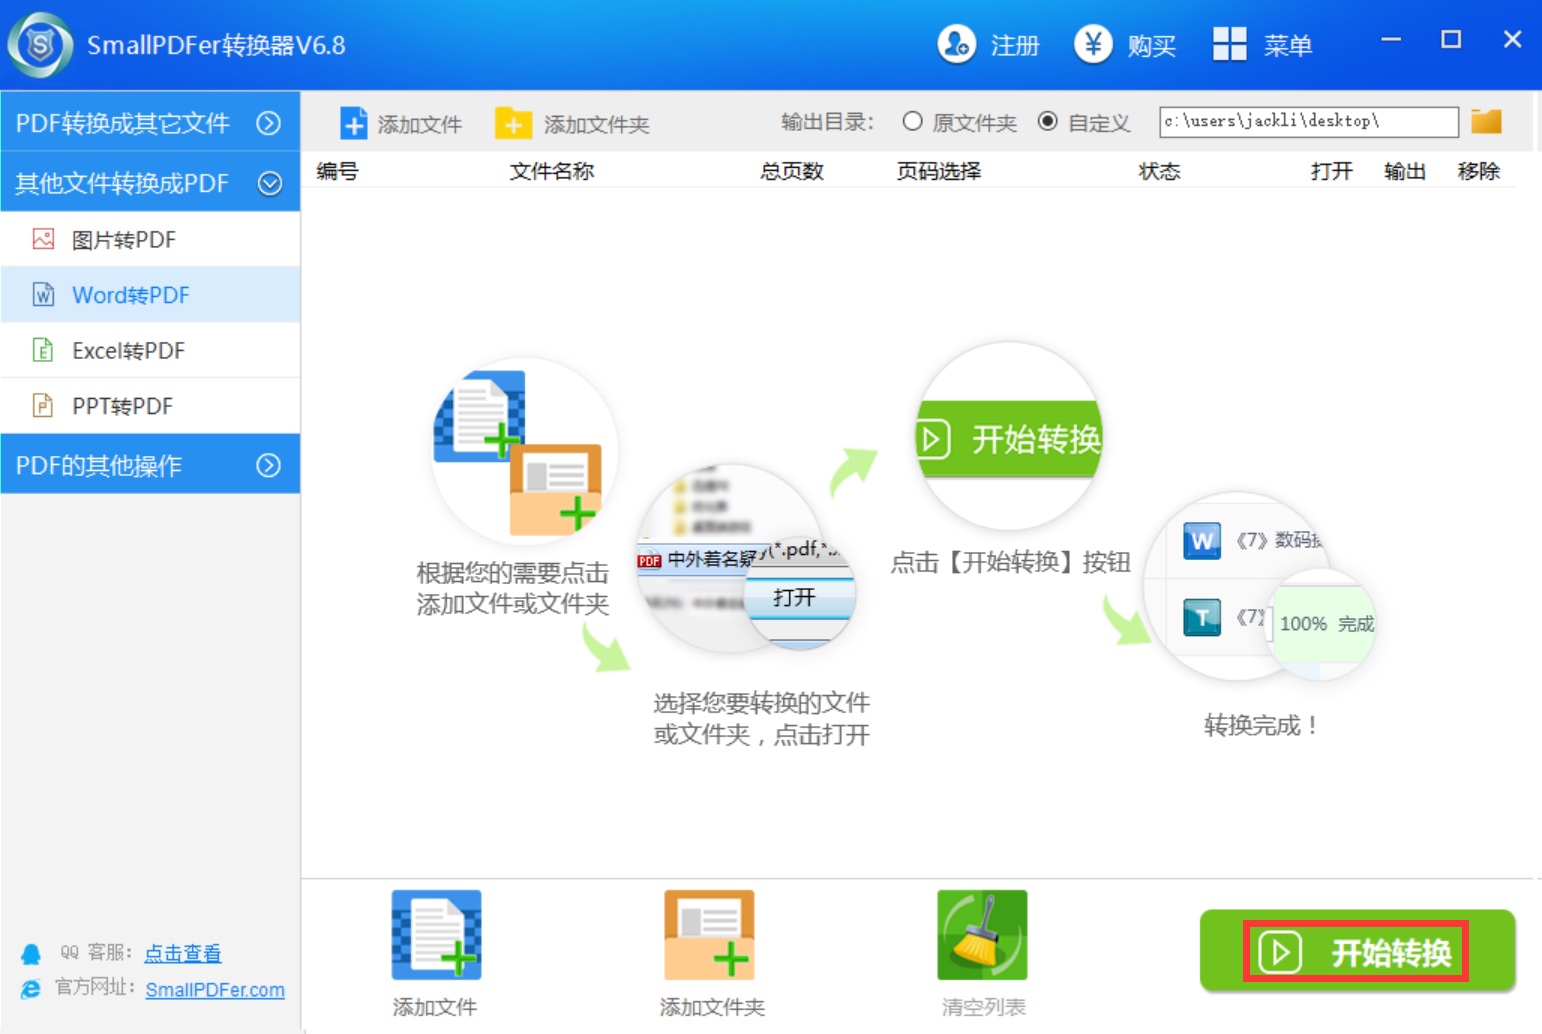The height and width of the screenshot is (1034, 1542).
Task: Open the PDF转换成其它文件 category
Action: (x=150, y=122)
